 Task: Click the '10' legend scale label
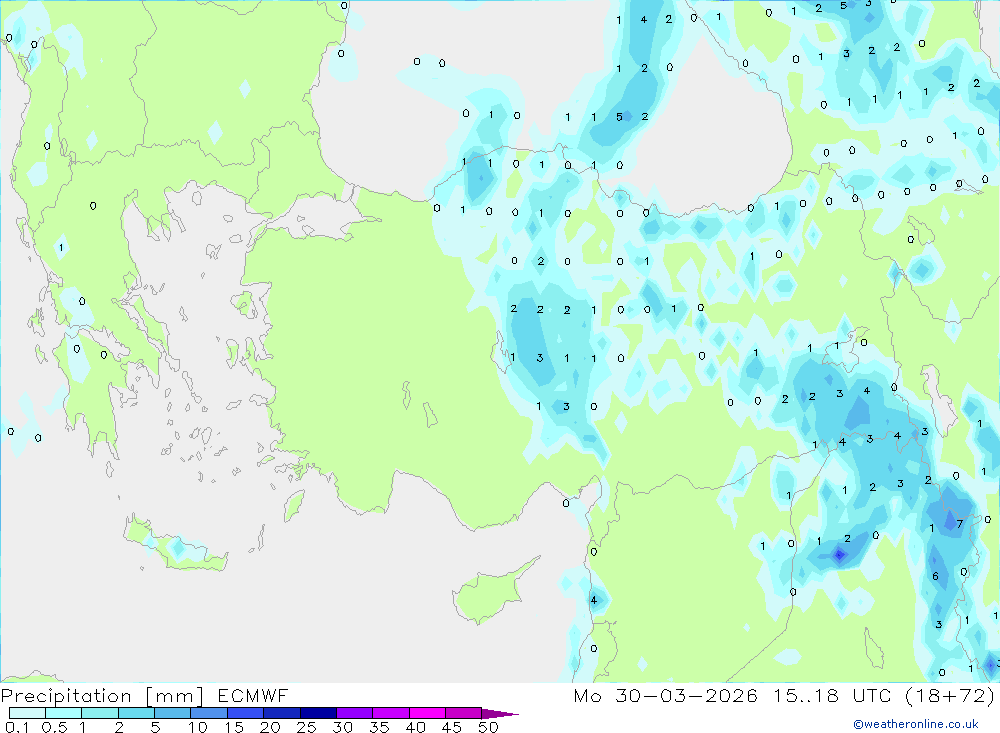click(x=198, y=727)
